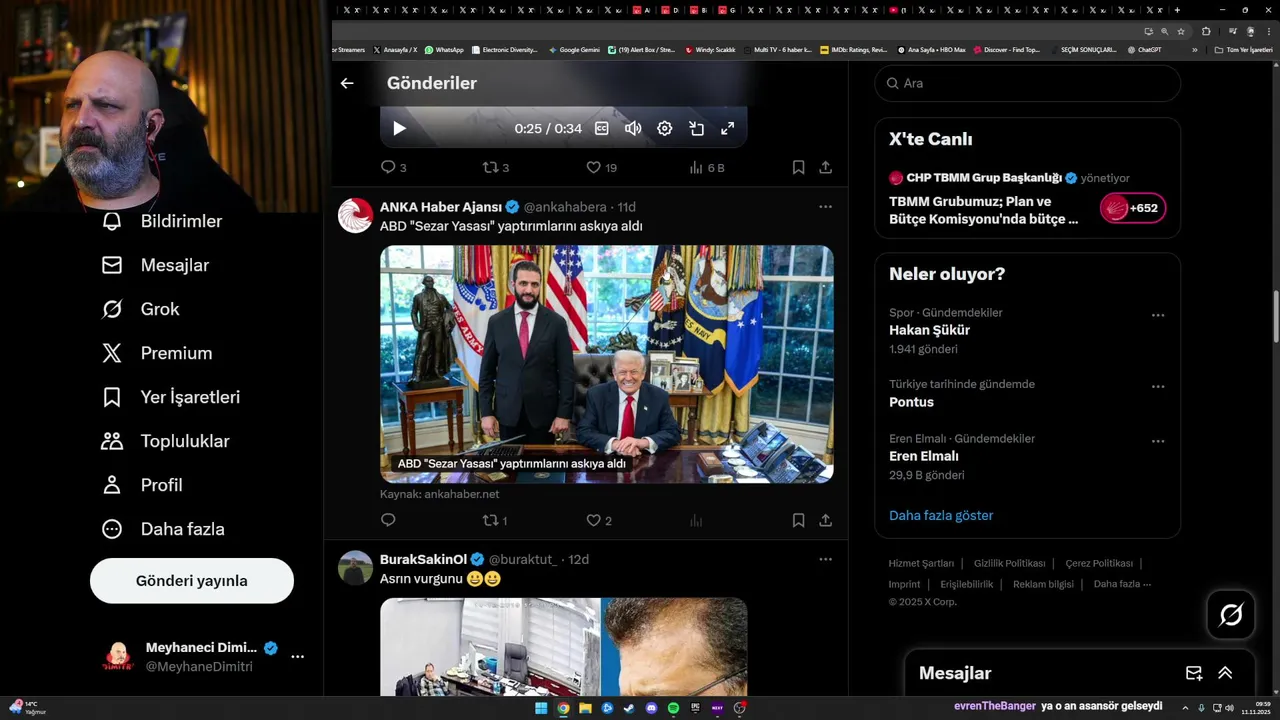
Task: Open Mesajlar in the sidebar
Action: click(x=155, y=265)
